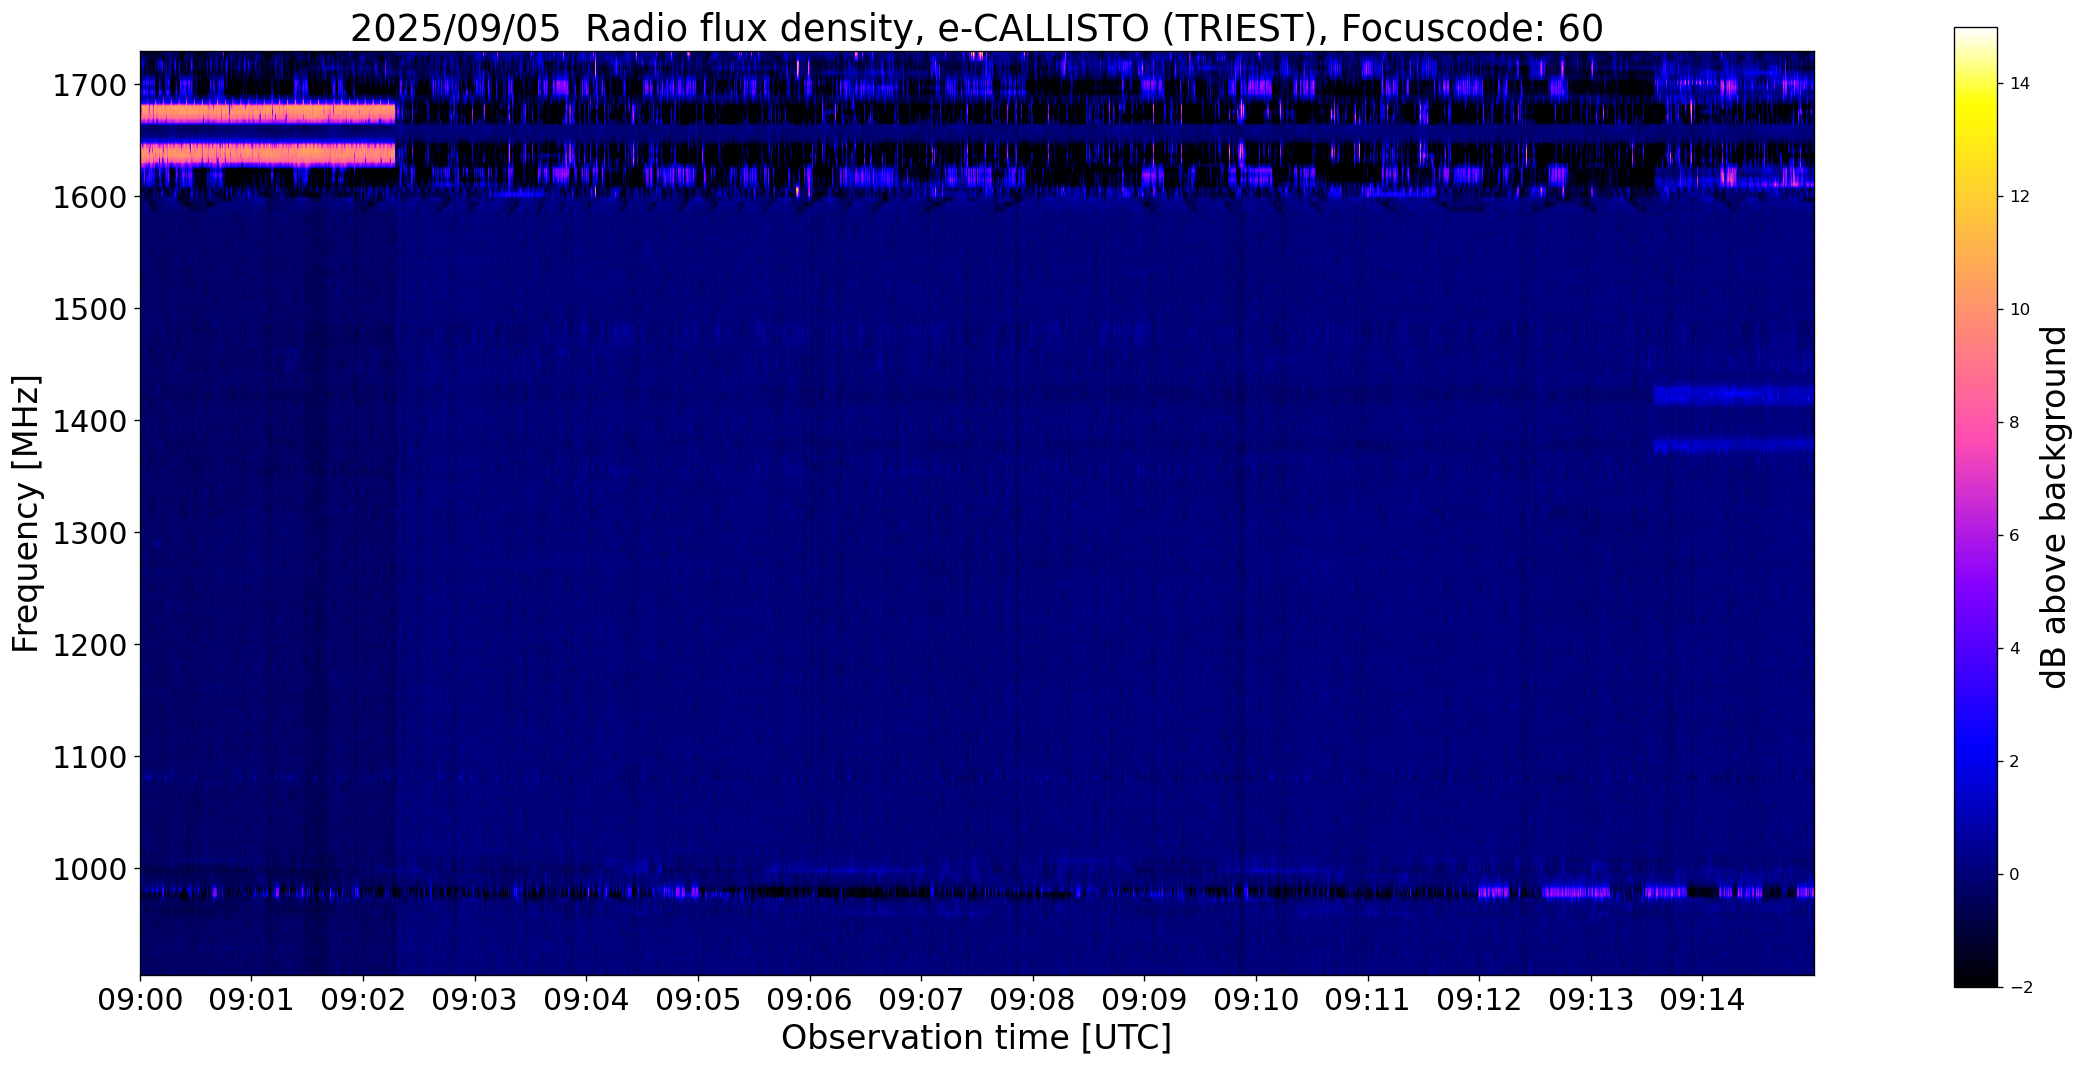Click the faint blue band near 1380 MHz
Screen dimensions: 2085x1067
click(1733, 445)
